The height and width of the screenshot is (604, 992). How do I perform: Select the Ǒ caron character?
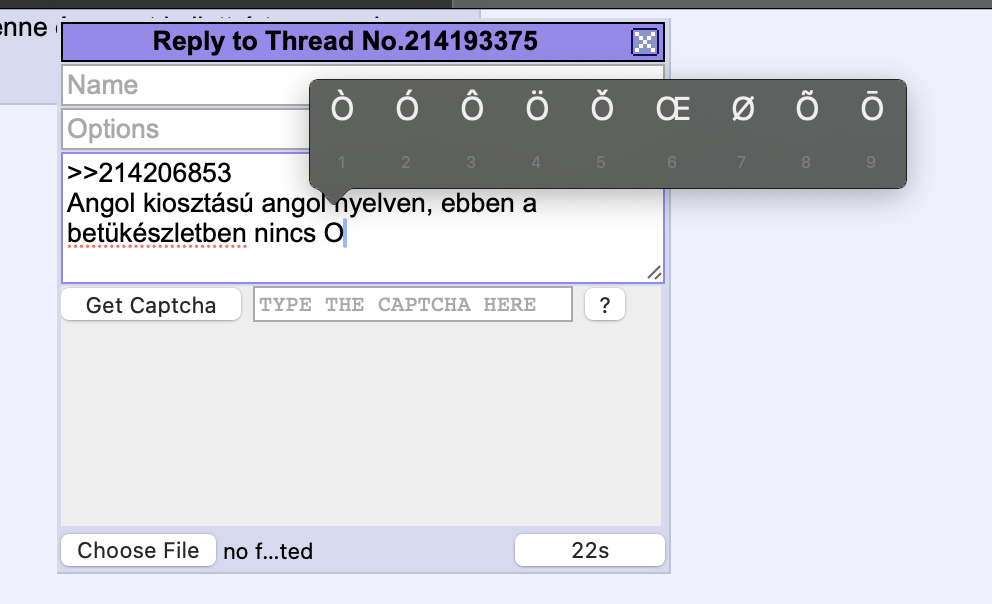pos(602,107)
